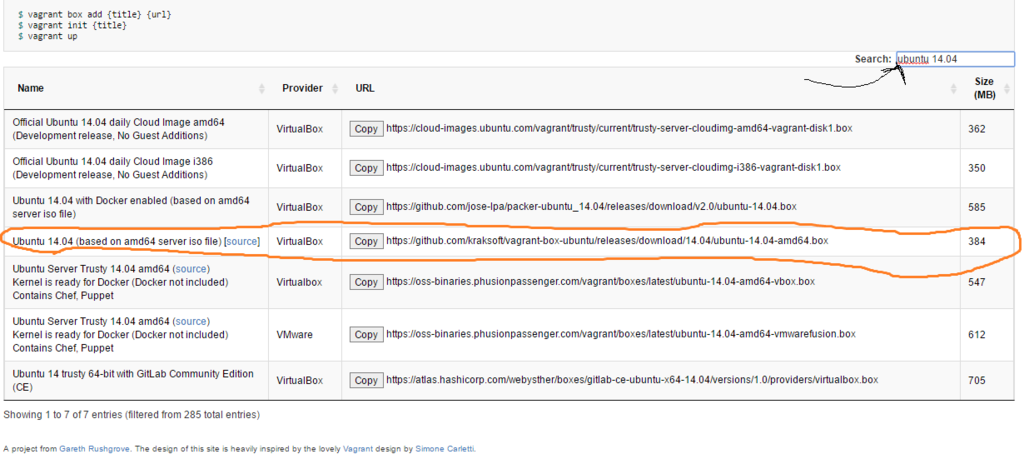Select the phusionpassenger vbox.box URL text
Viewport: 1024px width, 454px height.
[x=601, y=282]
